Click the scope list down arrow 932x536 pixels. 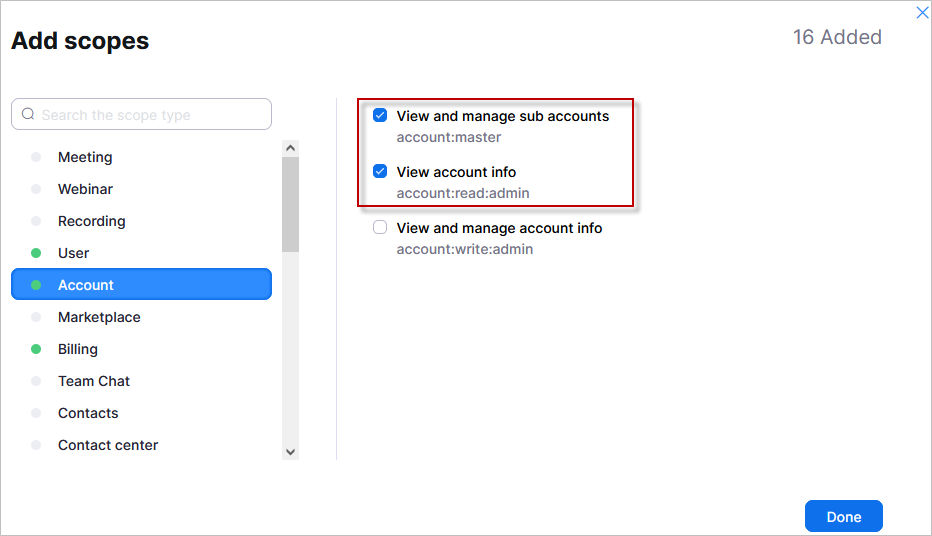tap(290, 452)
